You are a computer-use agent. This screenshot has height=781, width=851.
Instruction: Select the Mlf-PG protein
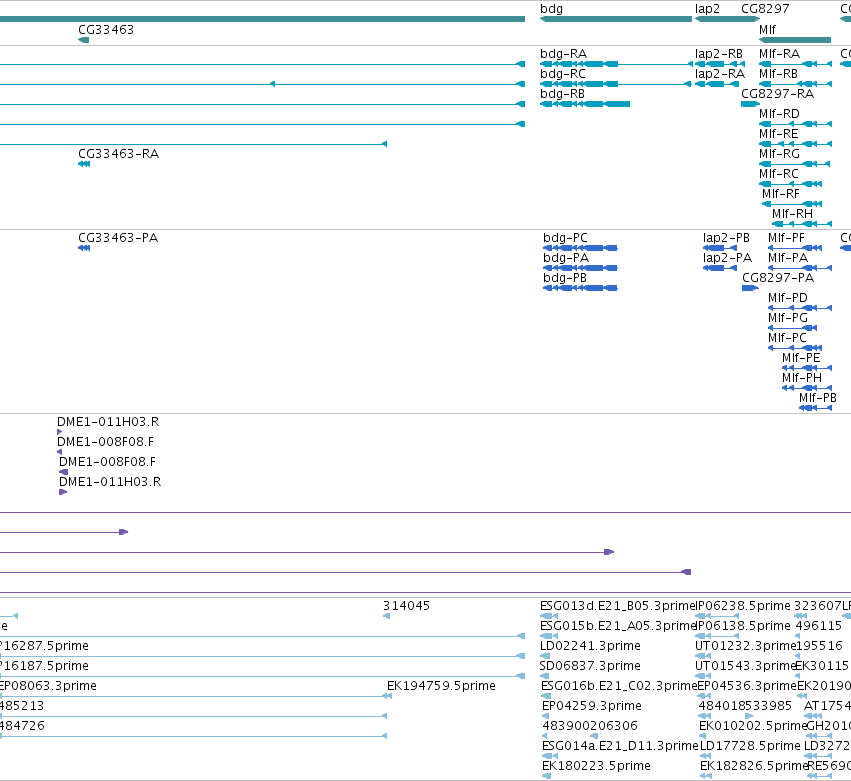point(792,328)
